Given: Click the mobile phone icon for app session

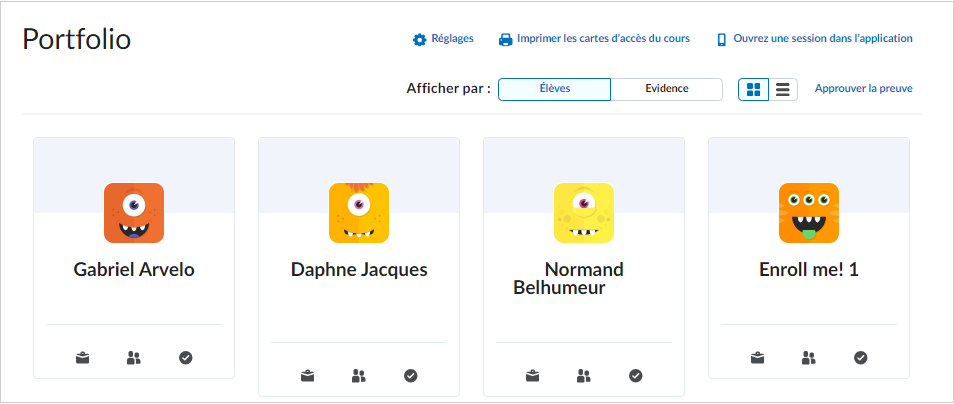Looking at the screenshot, I should click(722, 40).
